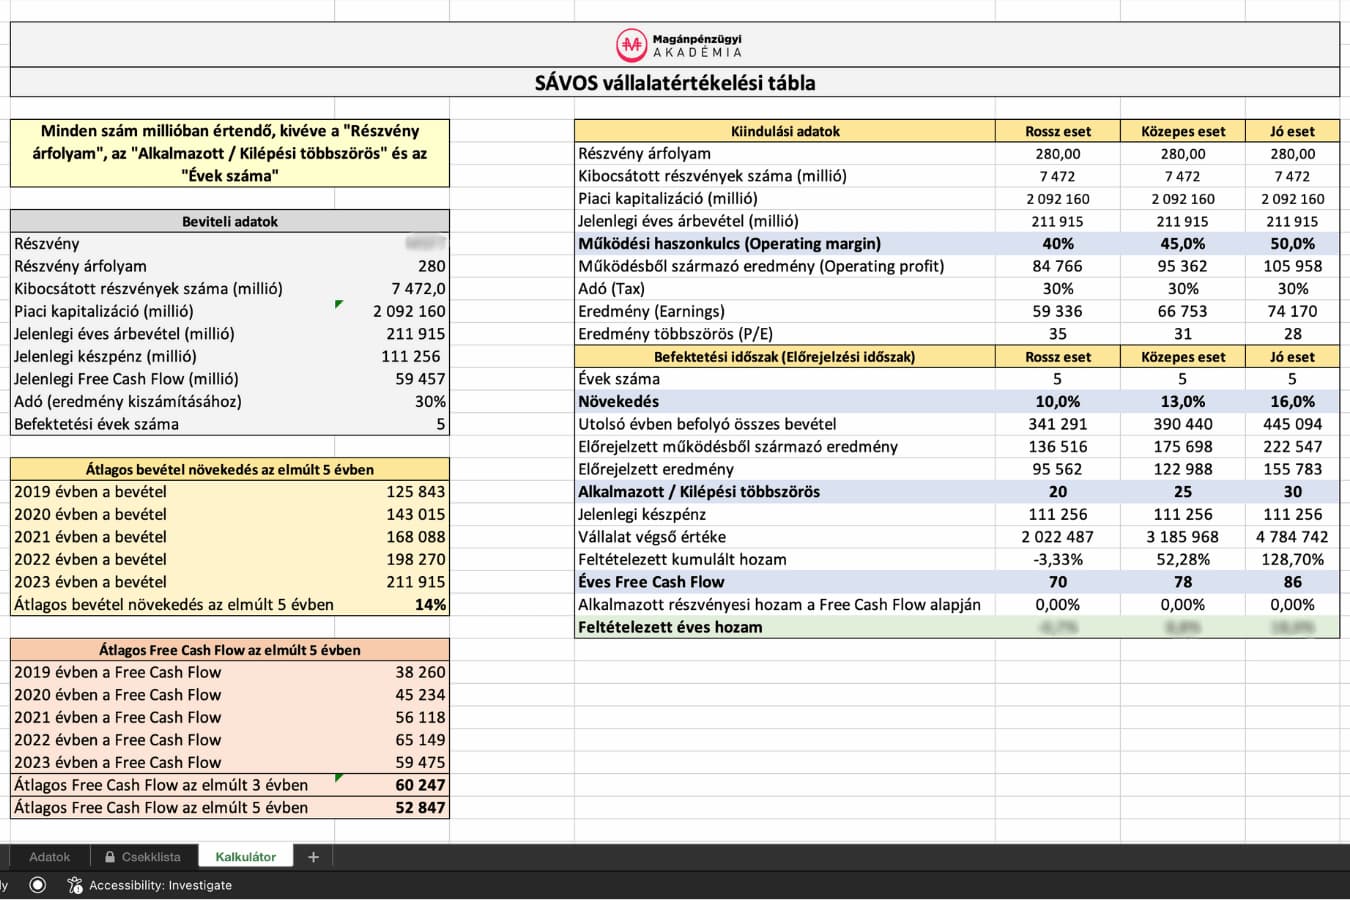
Task: Open Accessibility: Investigate status text
Action: click(160, 885)
